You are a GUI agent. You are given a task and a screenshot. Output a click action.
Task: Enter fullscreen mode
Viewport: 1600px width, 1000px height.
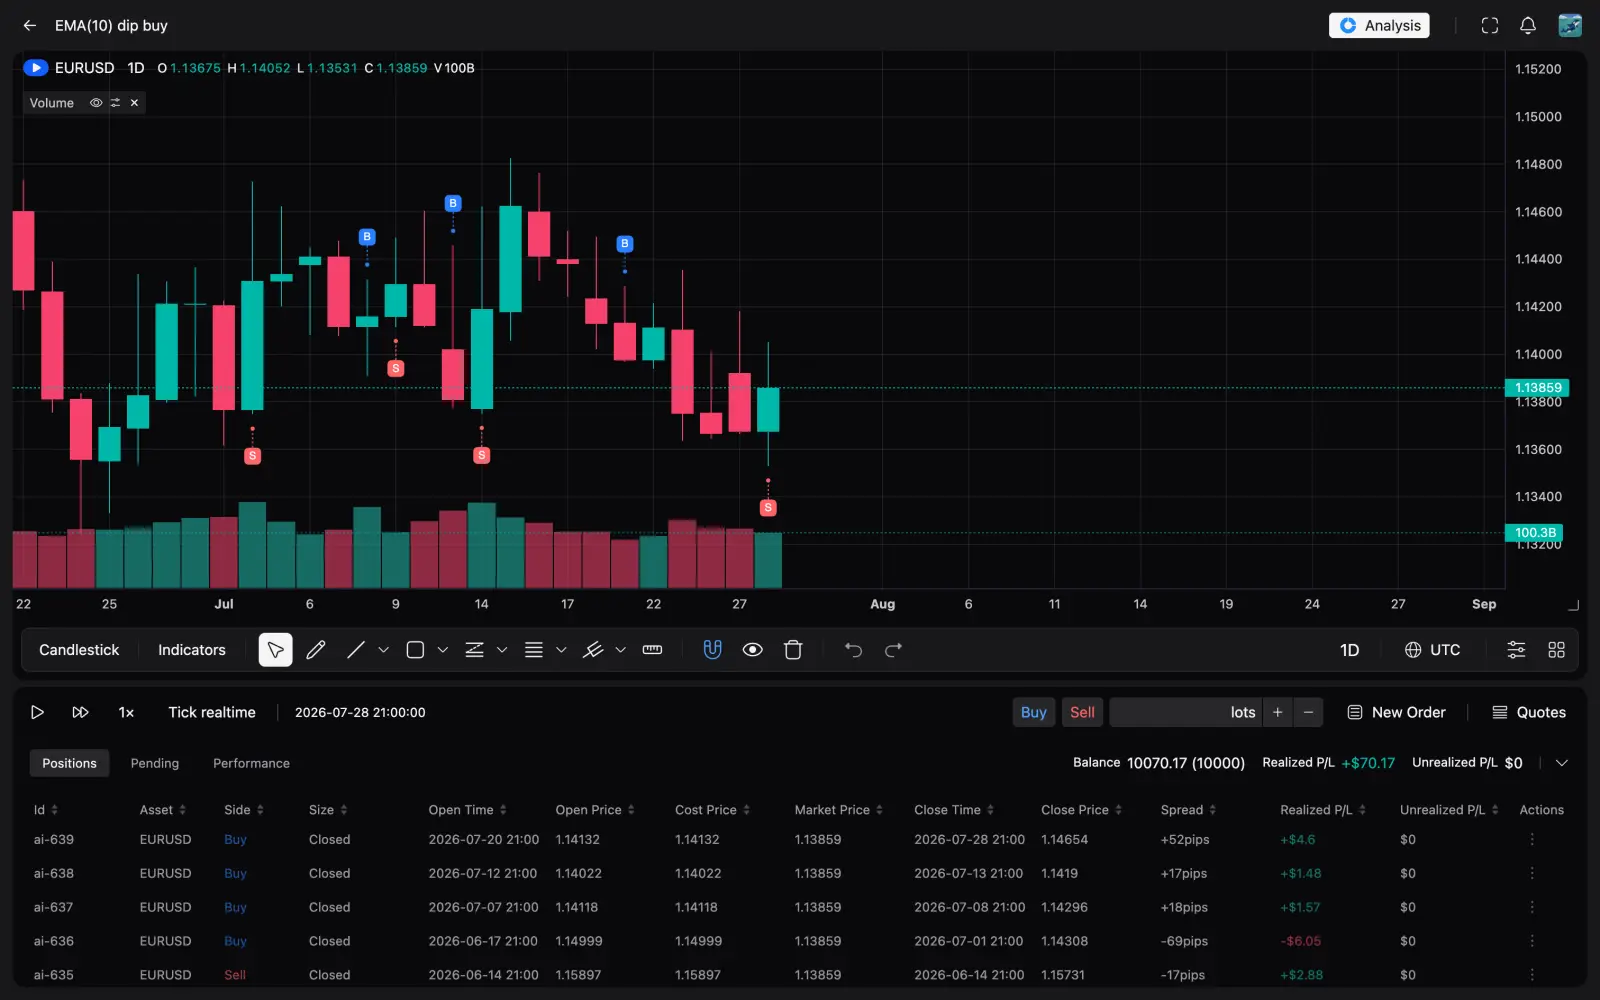(1490, 26)
